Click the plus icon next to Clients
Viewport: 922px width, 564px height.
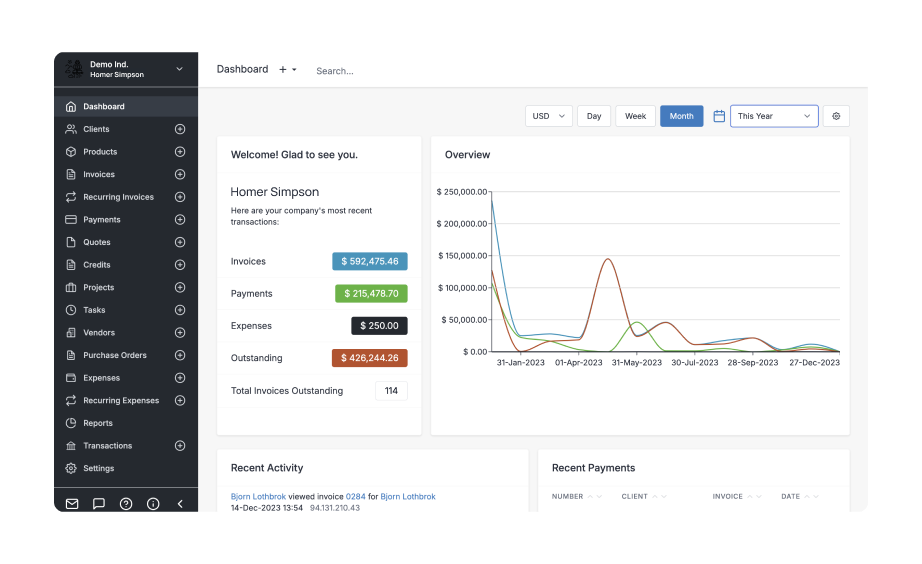pos(180,129)
